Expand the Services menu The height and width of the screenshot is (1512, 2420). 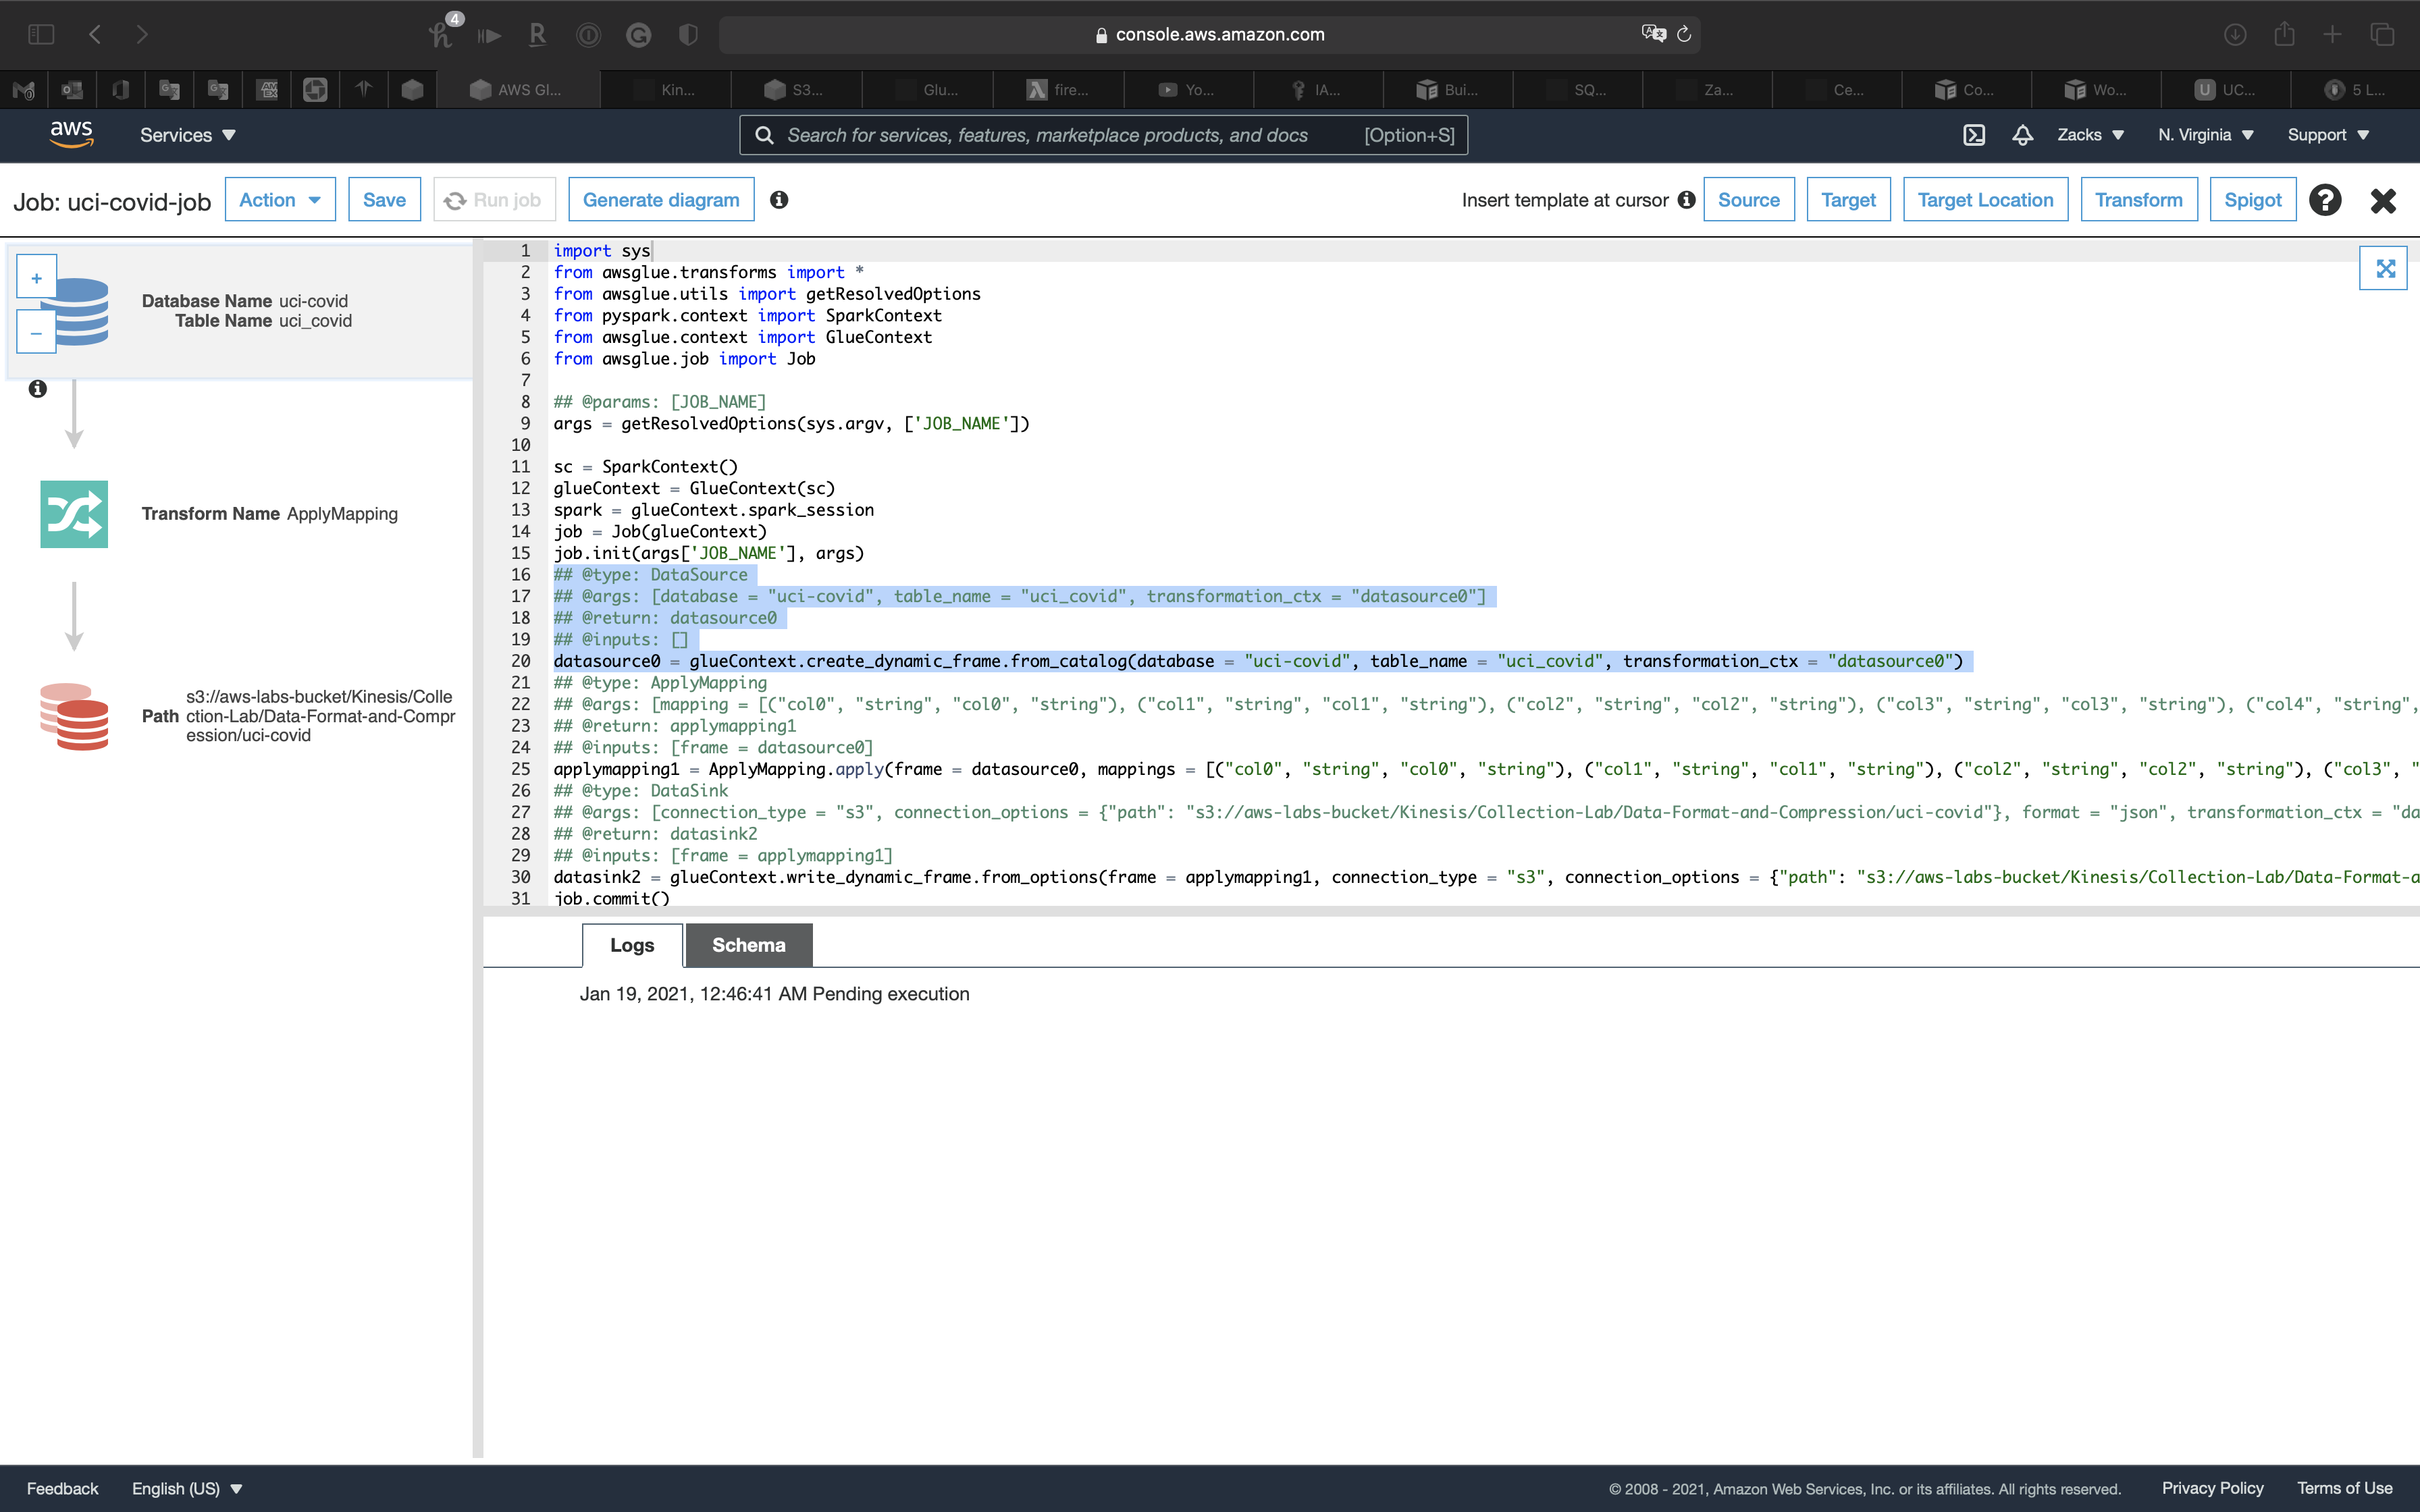(187, 135)
